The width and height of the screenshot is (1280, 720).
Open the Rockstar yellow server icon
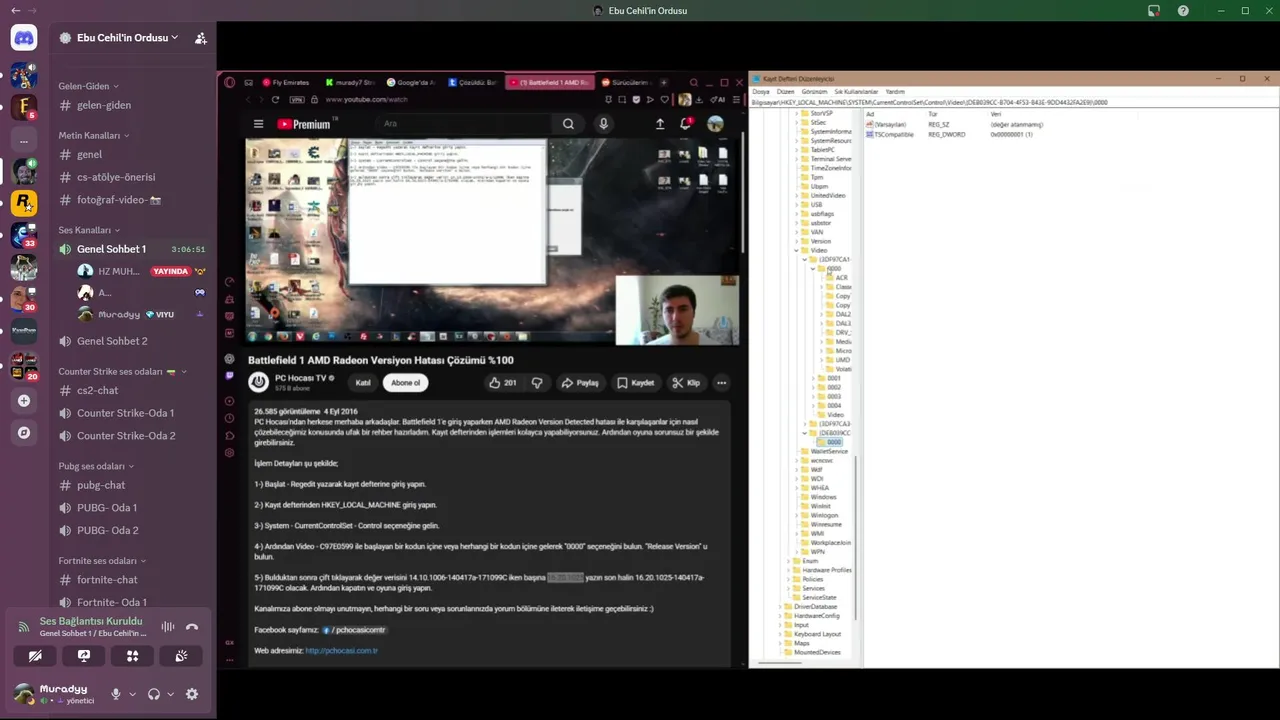coord(24,203)
